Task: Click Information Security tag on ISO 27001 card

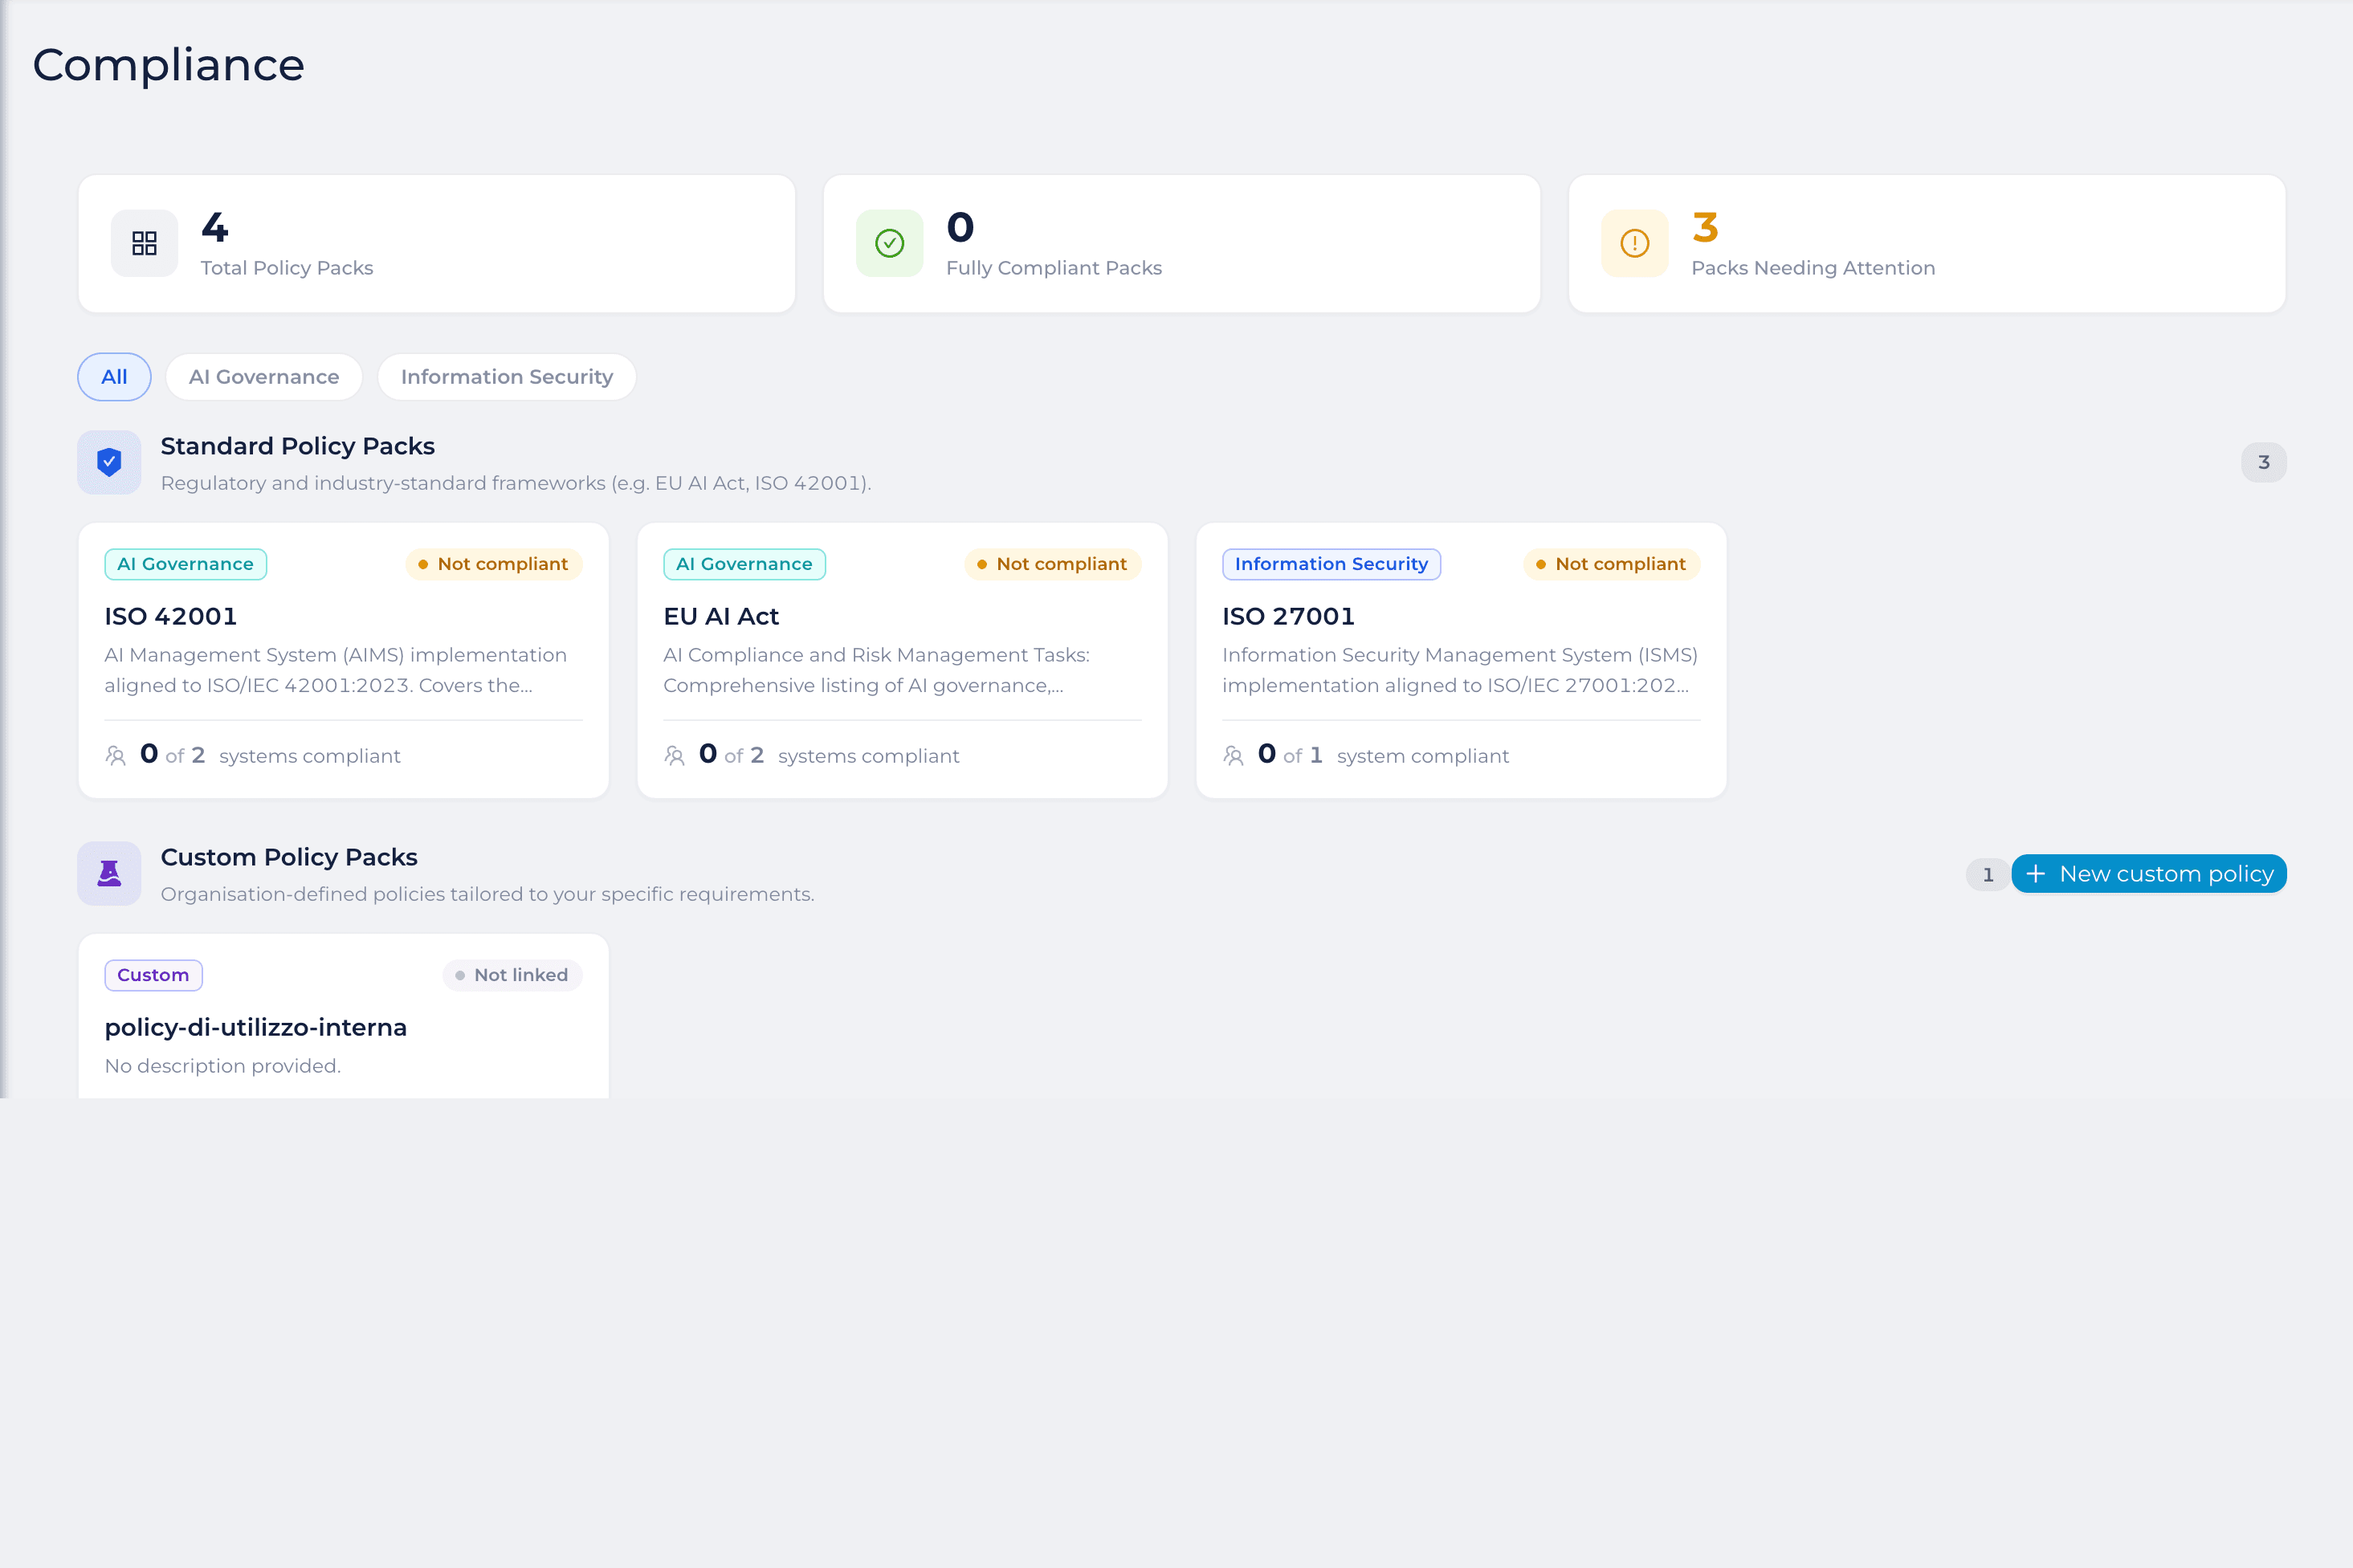Action: coord(1332,564)
